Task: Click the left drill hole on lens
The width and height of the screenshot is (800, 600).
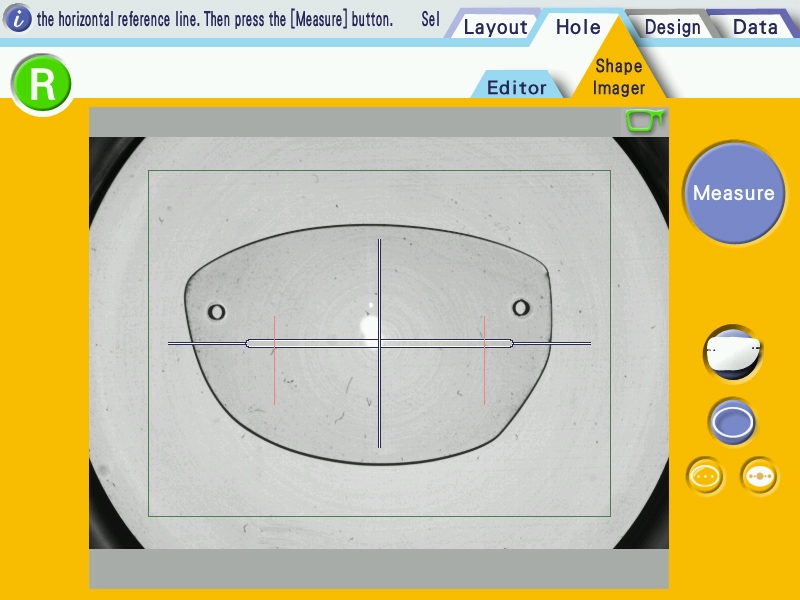Action: (216, 311)
